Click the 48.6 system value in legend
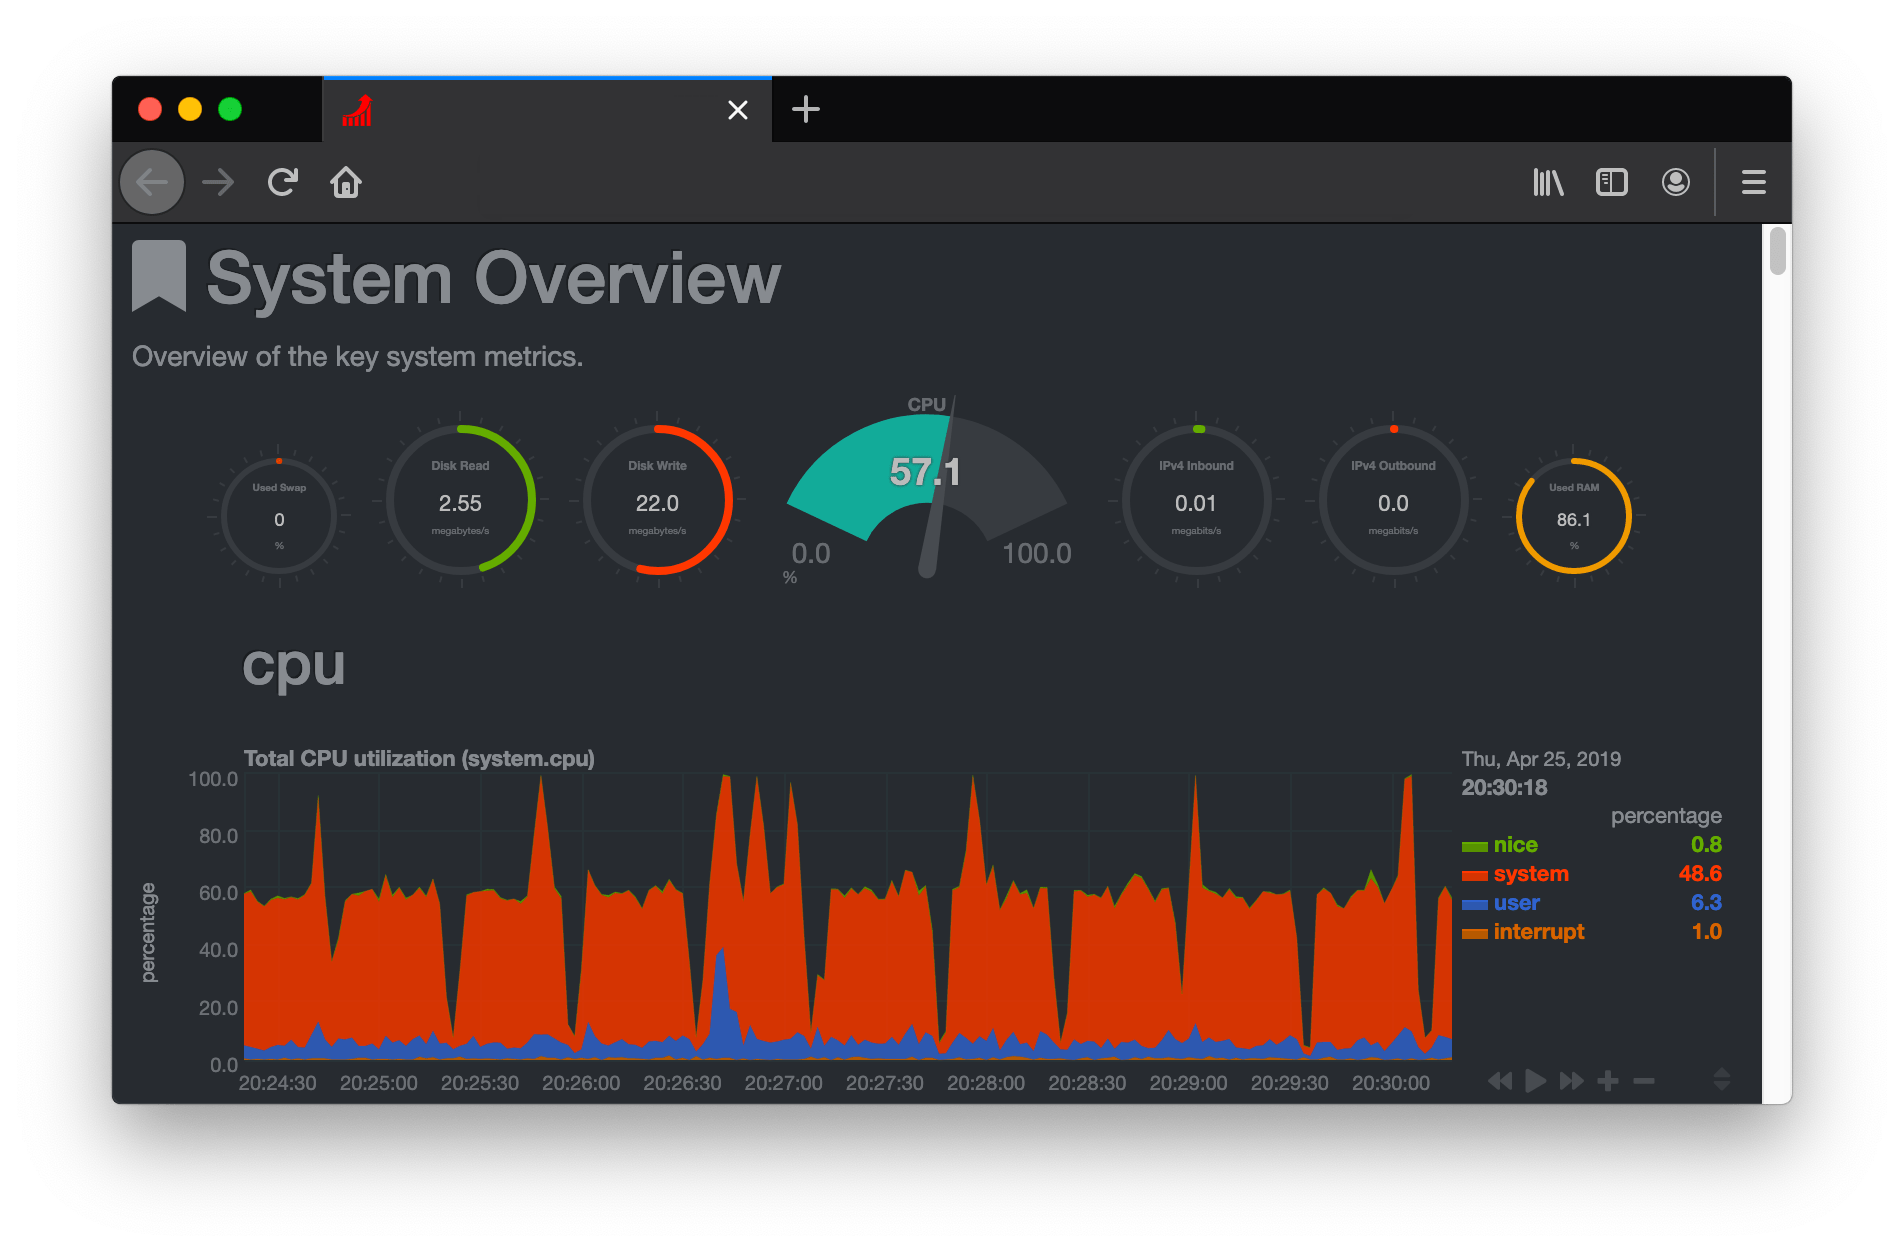Screen dimensions: 1904x1252 click(x=1700, y=874)
